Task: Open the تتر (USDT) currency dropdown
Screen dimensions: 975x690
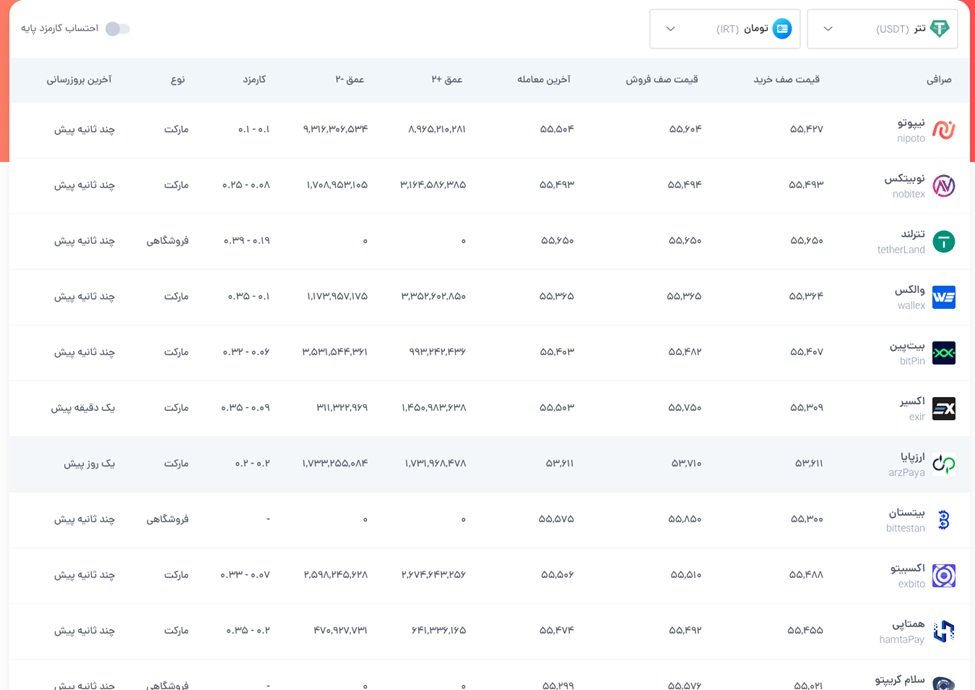Action: pyautogui.click(x=881, y=29)
